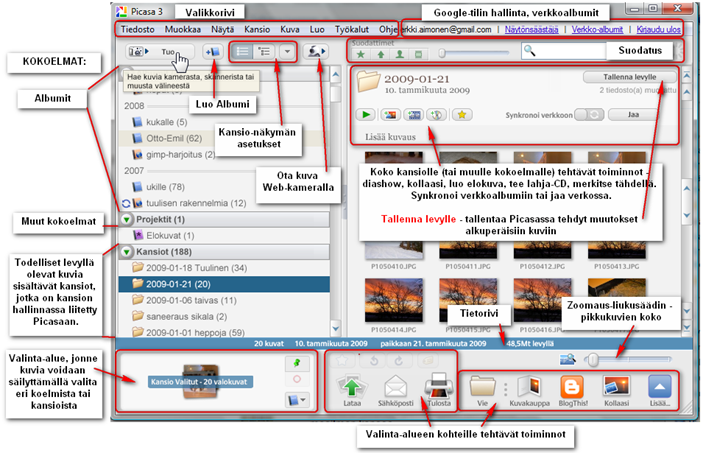The image size is (717, 453).
Task: Filter to show starred photos only
Action: (x=361, y=54)
